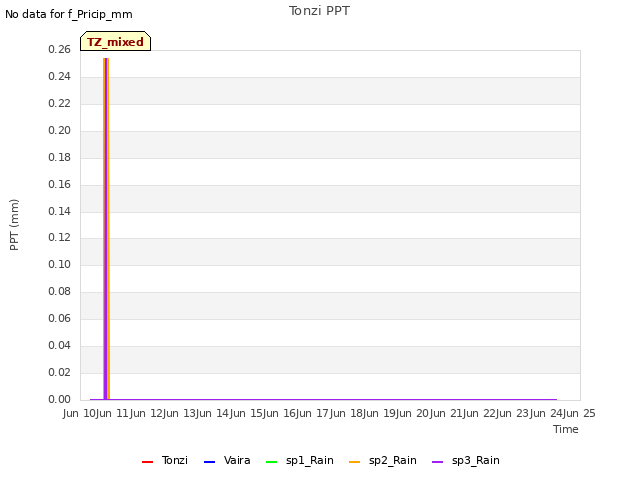Toggle the sp2_Rain legend entry
The width and height of the screenshot is (640, 480).
383,460
